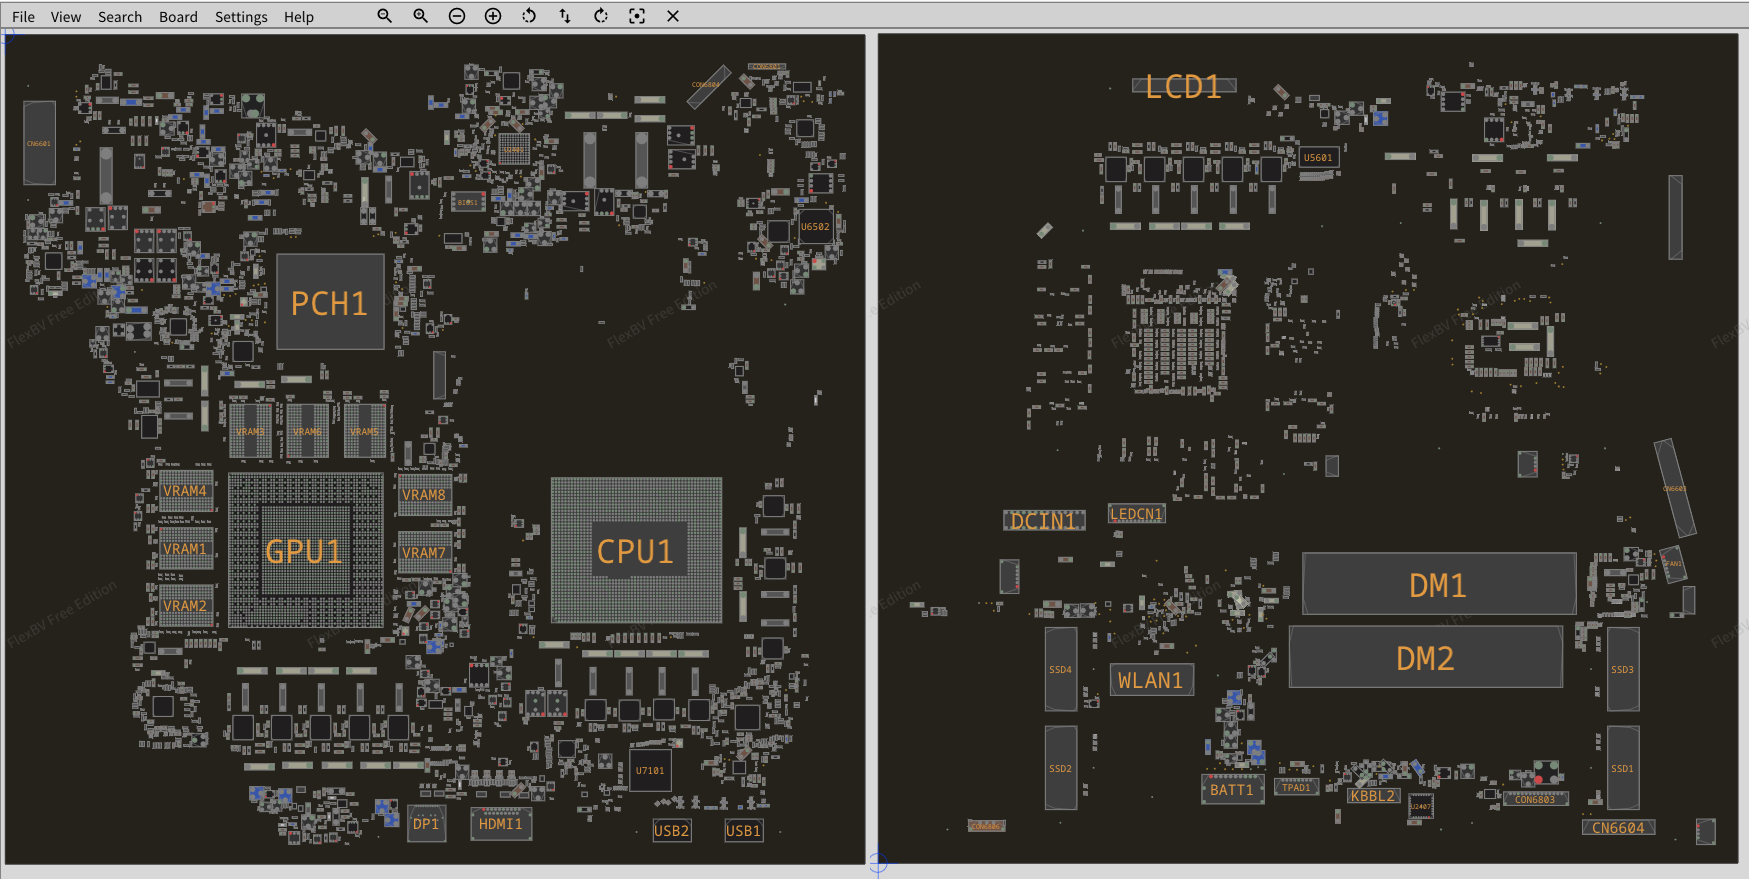Click the circled plus toolbar icon

point(493,16)
